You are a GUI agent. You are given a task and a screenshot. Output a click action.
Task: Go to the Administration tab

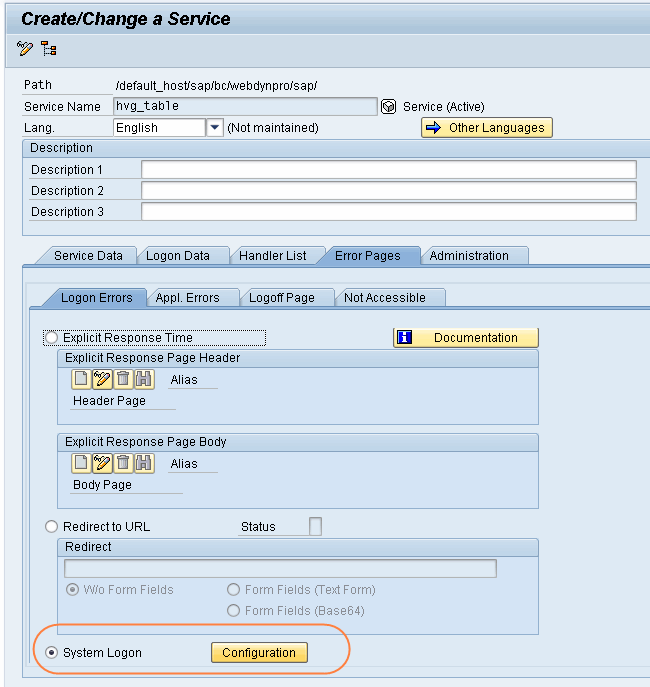(469, 256)
